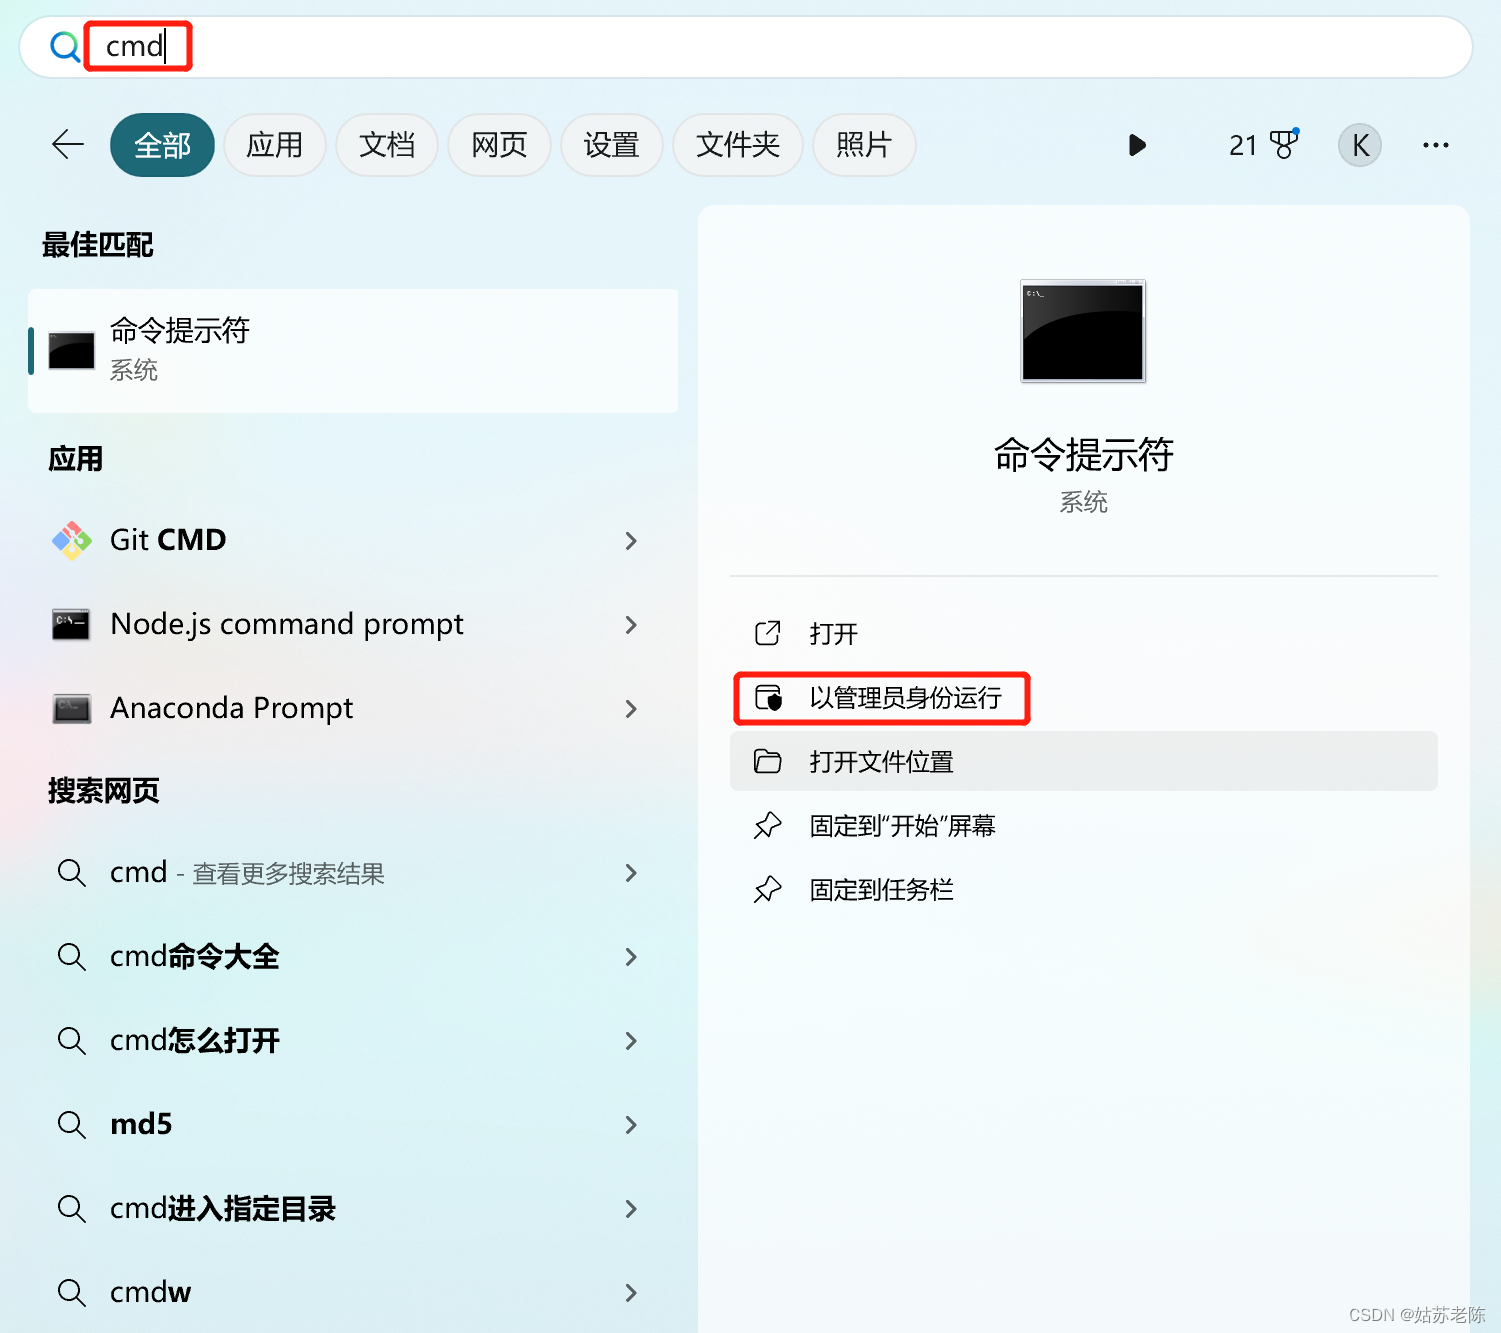This screenshot has width=1501, height=1333.
Task: Click search icon beside cmd进入指定目录
Action: (71, 1209)
